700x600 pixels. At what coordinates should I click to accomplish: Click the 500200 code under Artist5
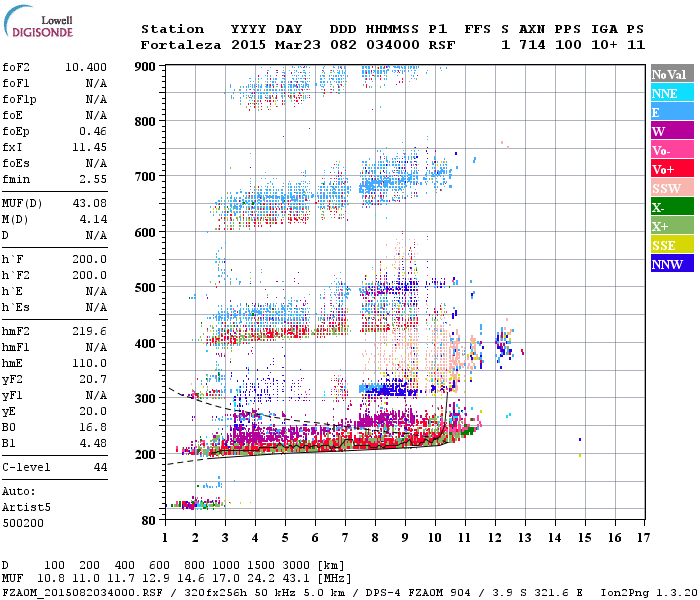(23, 523)
